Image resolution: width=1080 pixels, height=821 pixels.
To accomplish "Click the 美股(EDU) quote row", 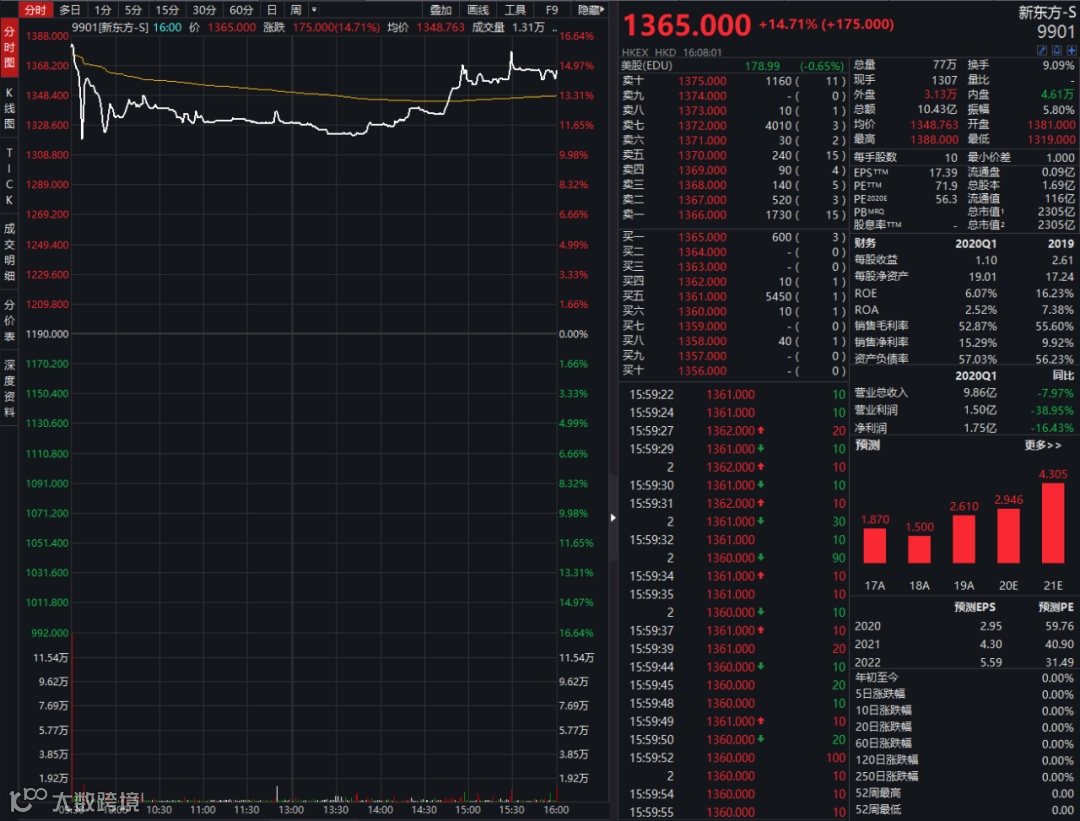I will click(x=734, y=65).
